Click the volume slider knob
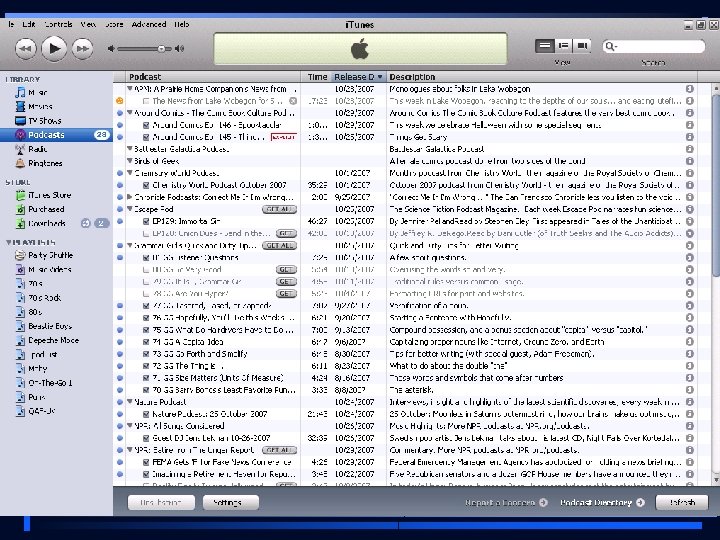Image resolution: width=720 pixels, height=540 pixels. coord(162,47)
